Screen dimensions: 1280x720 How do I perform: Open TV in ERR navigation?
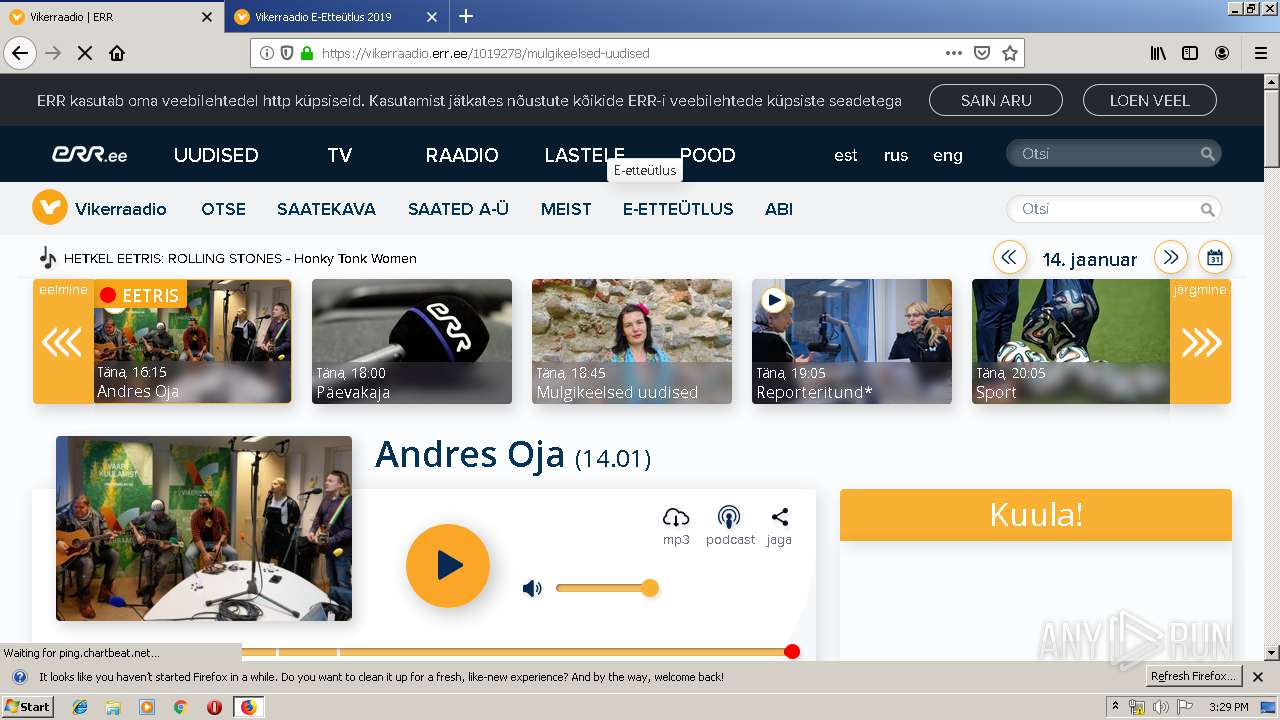coord(340,155)
